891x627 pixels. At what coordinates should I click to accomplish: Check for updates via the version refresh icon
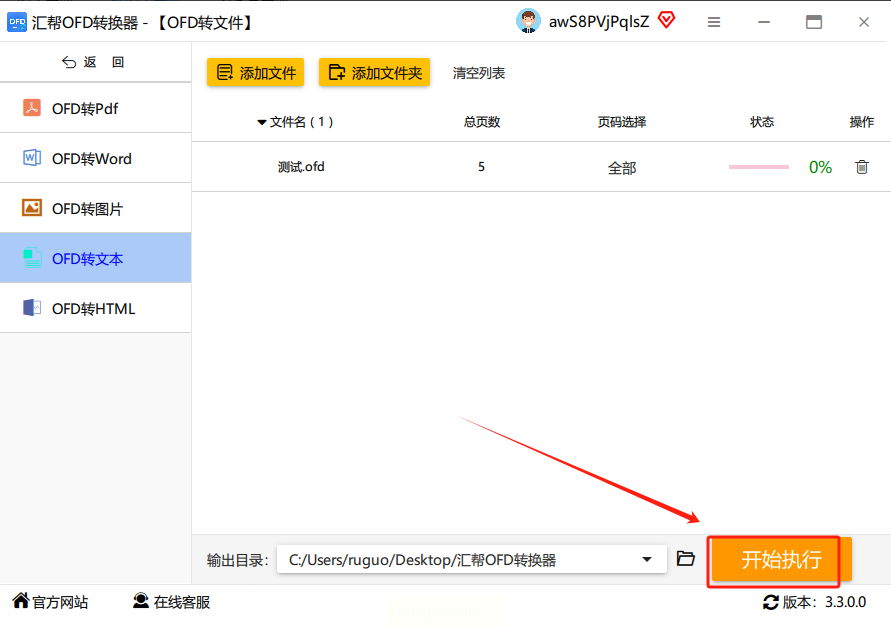771,602
